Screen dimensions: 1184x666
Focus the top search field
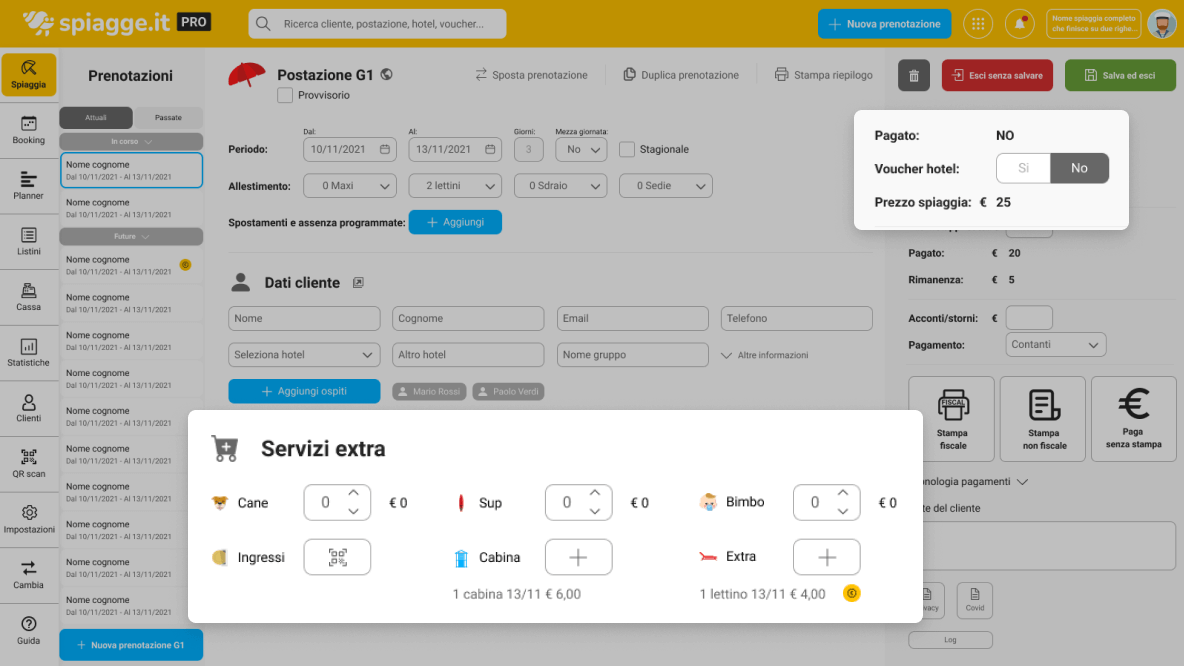(378, 24)
